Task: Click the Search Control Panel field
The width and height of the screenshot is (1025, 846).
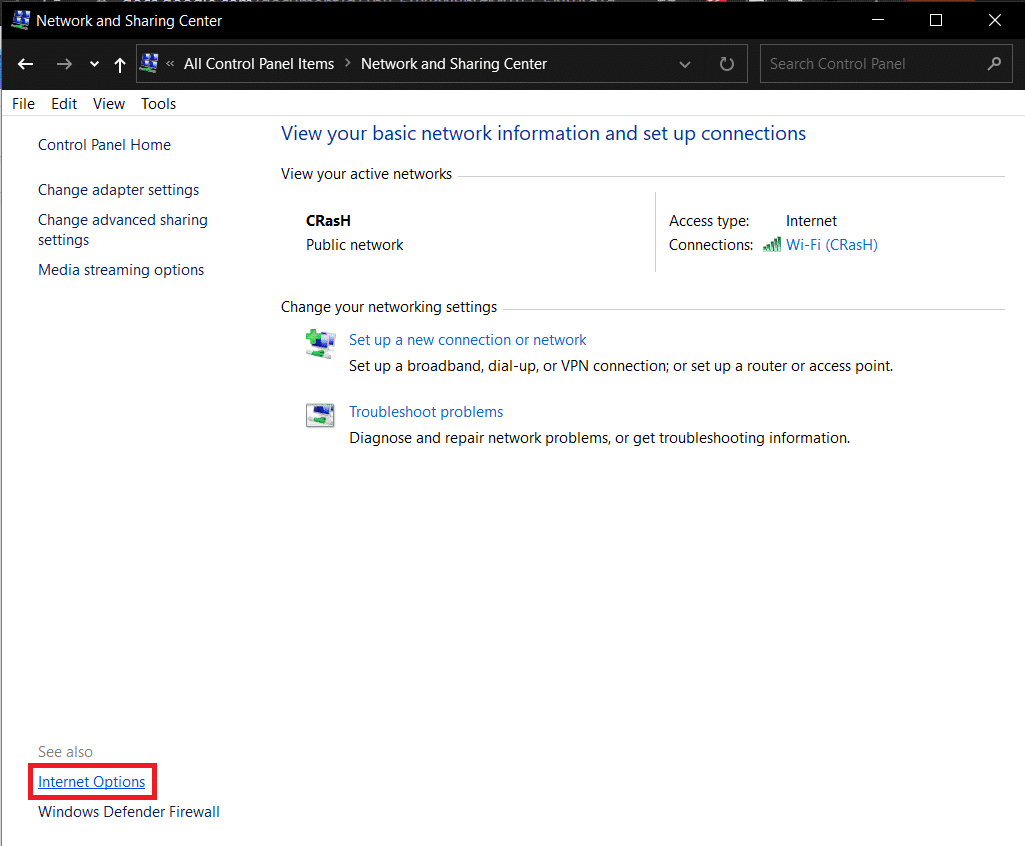Action: click(x=870, y=64)
